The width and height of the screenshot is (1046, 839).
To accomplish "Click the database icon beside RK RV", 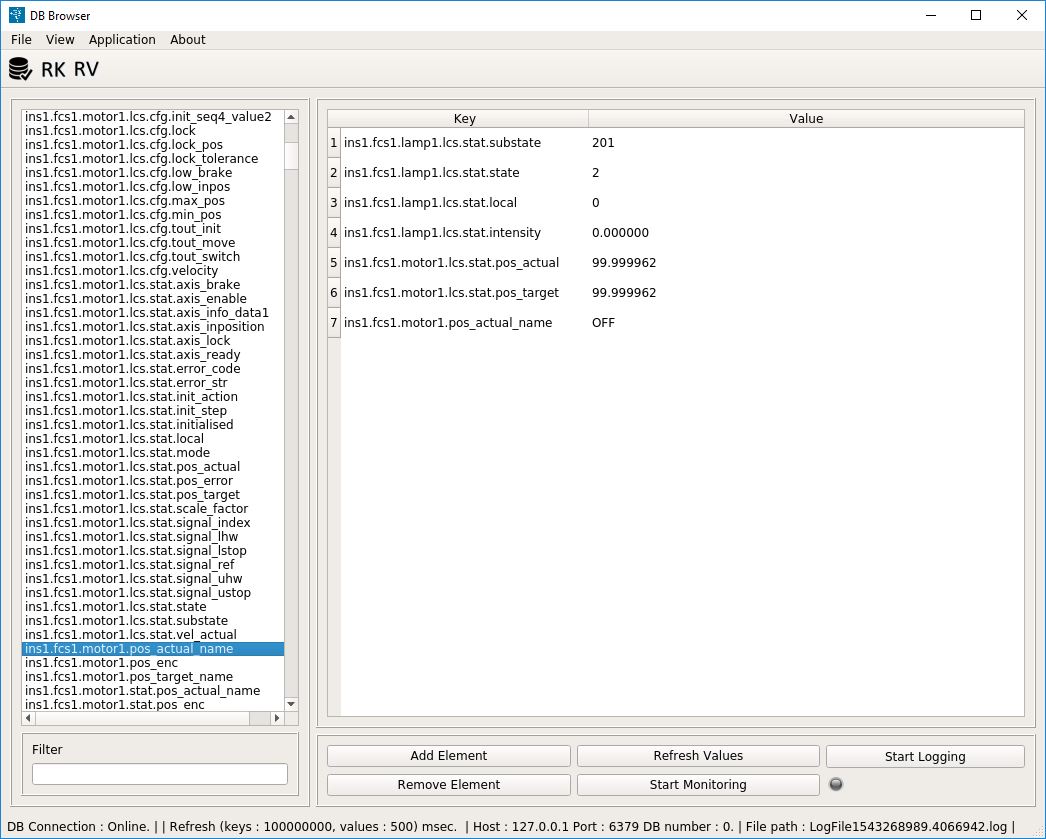I will click(20, 69).
